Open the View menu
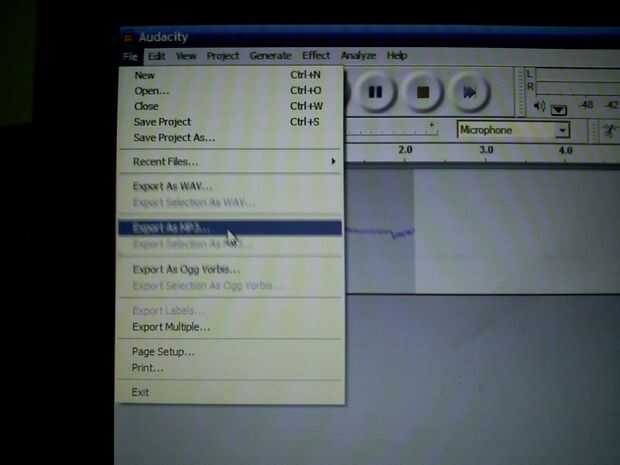 [x=186, y=56]
